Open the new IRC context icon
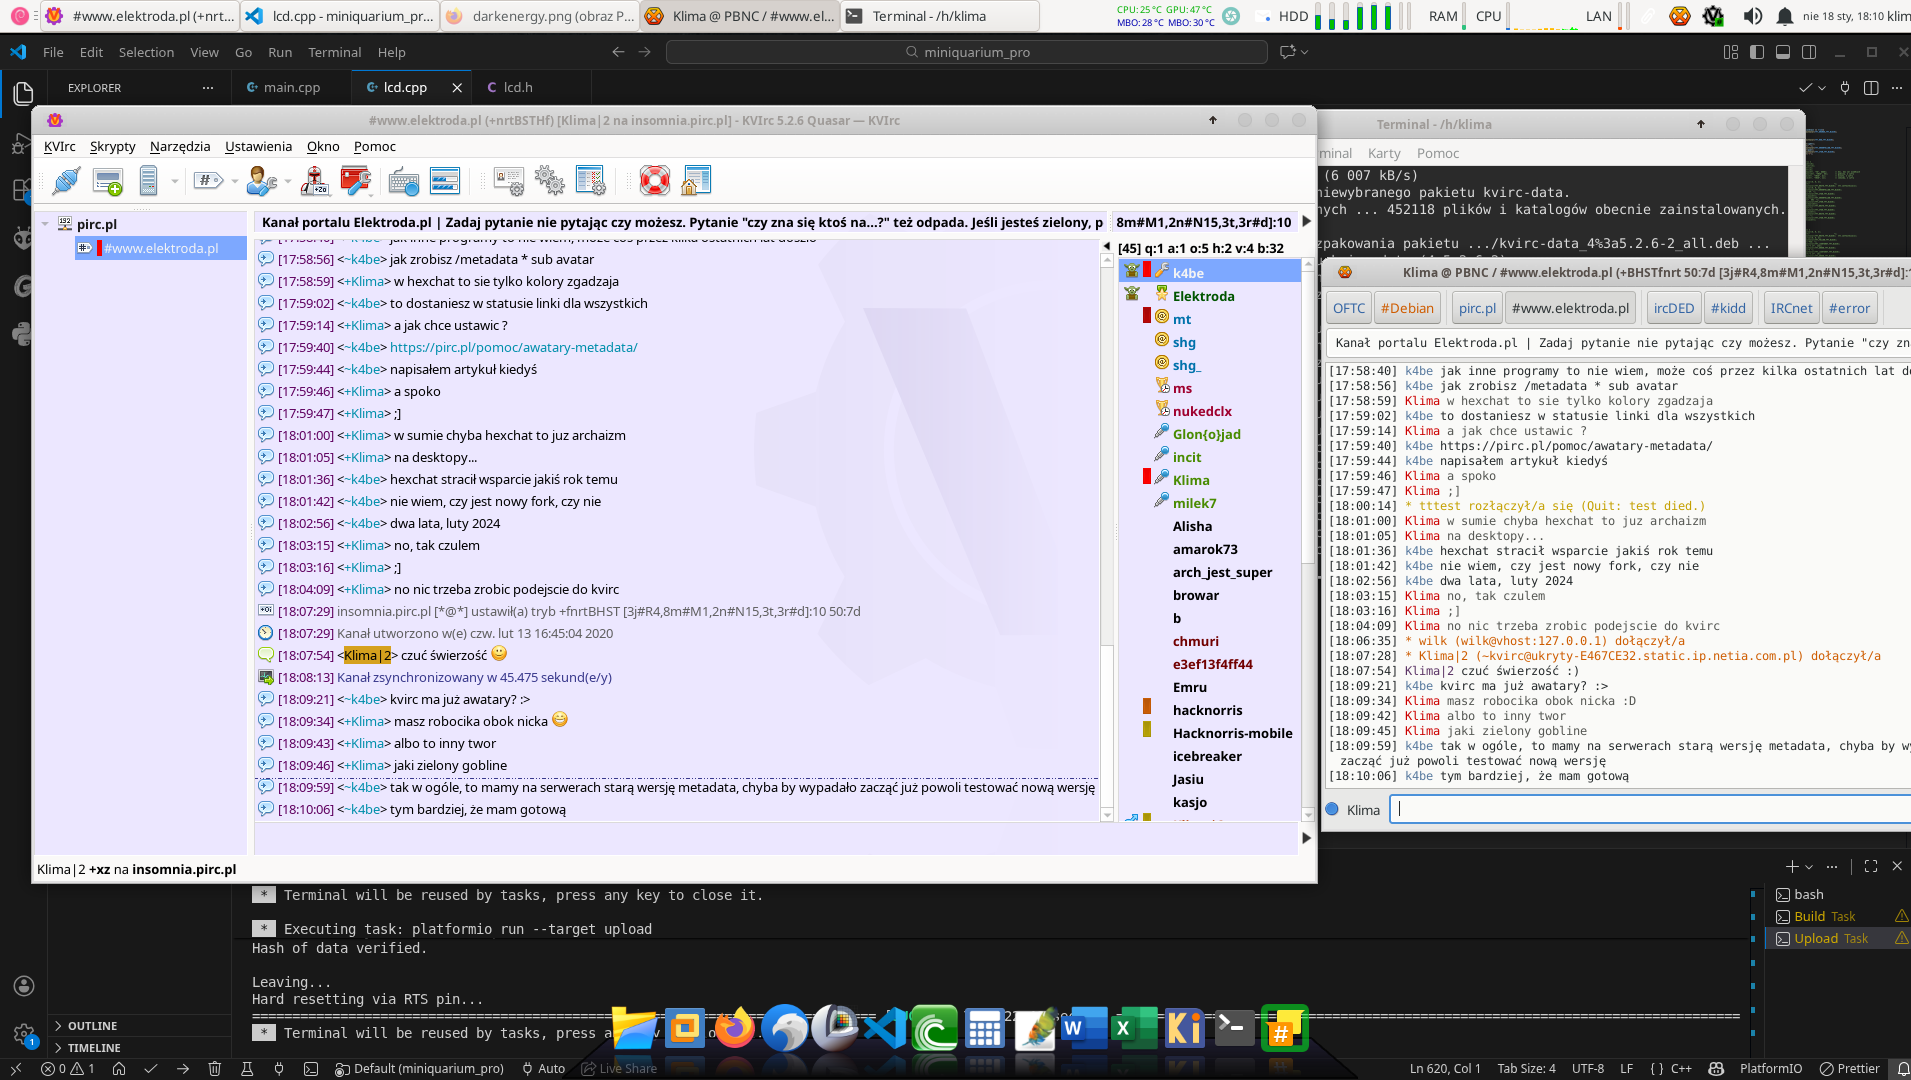This screenshot has width=1911, height=1080. [x=107, y=181]
